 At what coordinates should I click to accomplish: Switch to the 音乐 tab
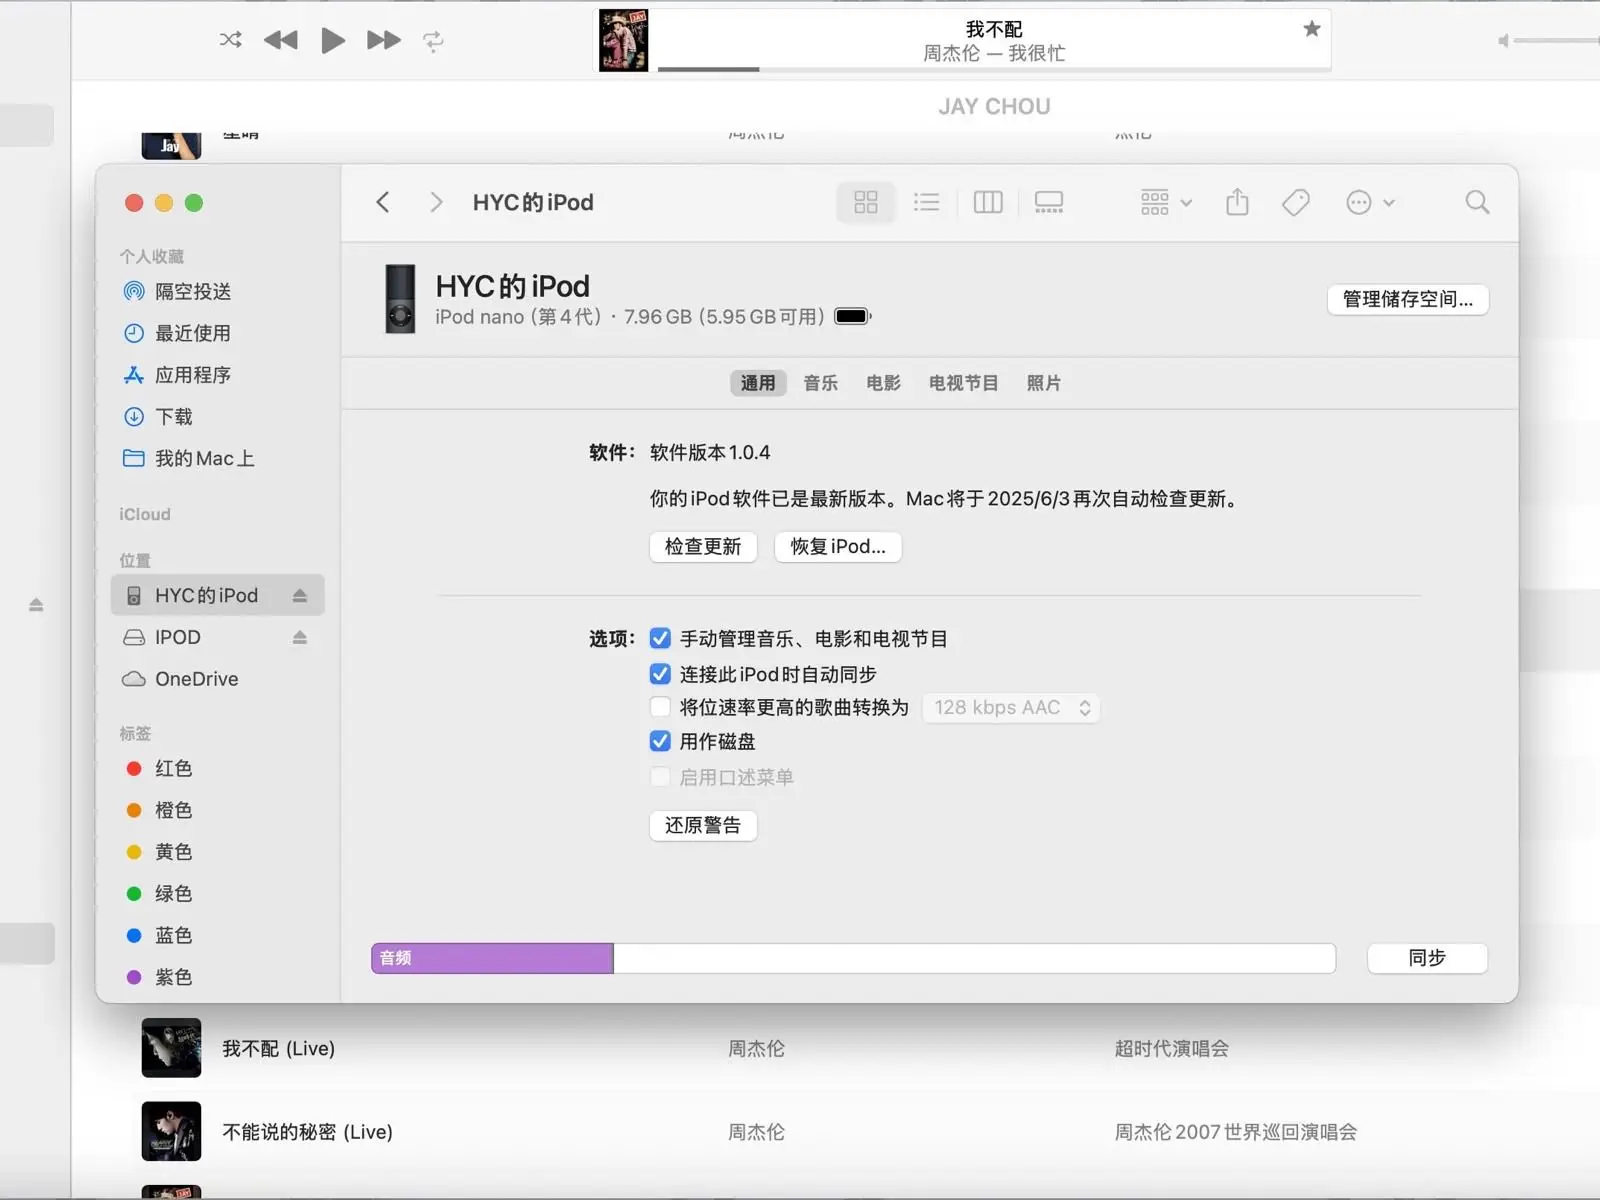click(x=821, y=383)
